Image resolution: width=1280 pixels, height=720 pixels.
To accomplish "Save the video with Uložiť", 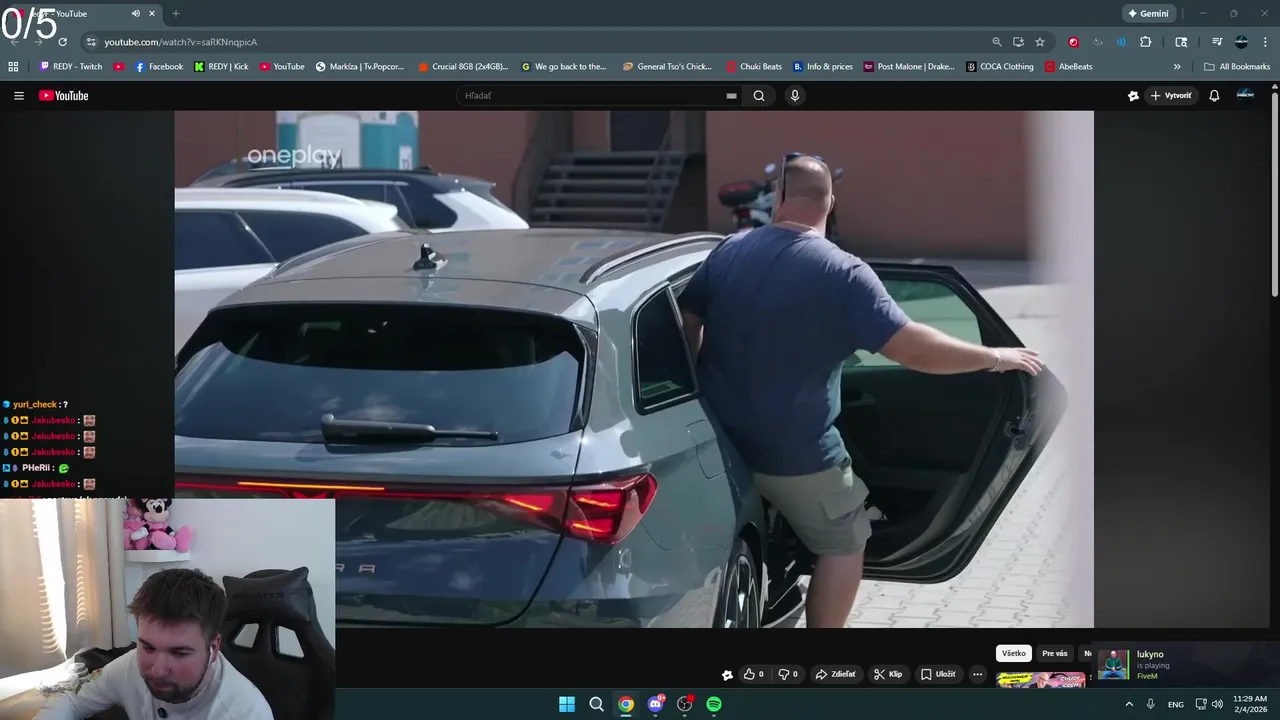I will pyautogui.click(x=938, y=674).
